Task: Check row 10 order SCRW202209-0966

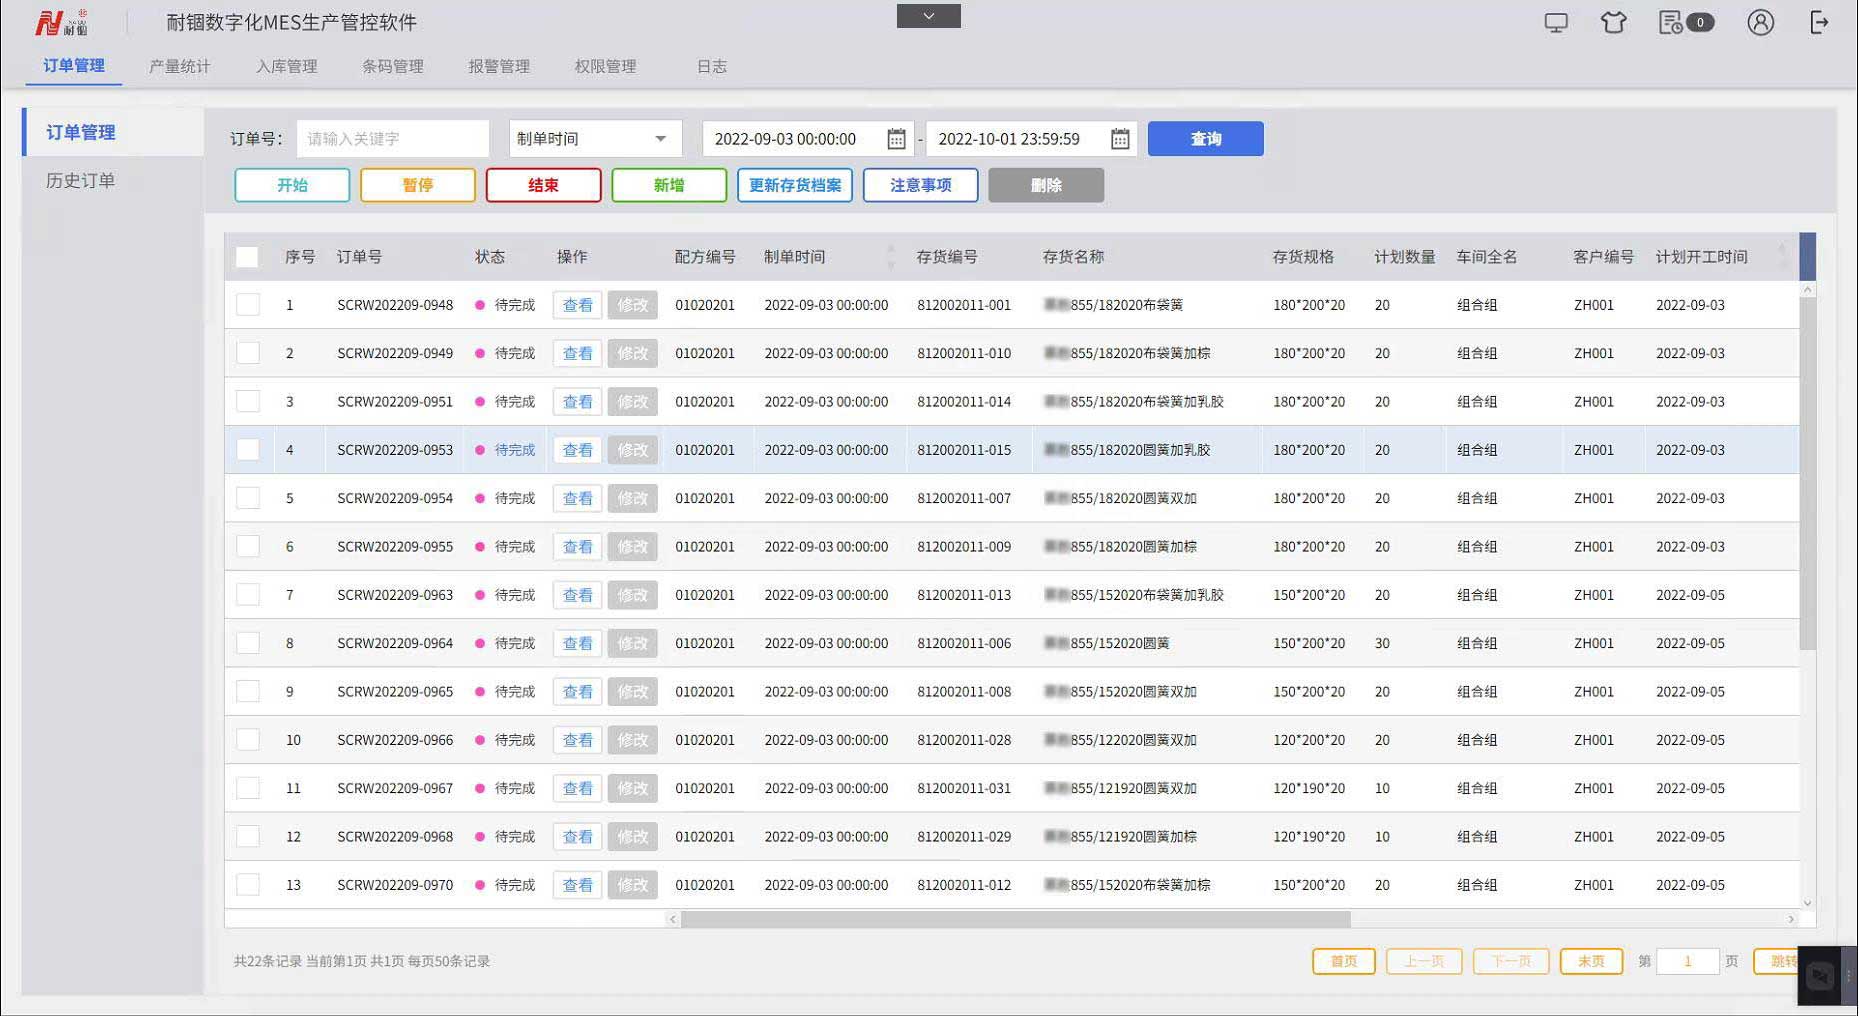Action: click(x=247, y=740)
